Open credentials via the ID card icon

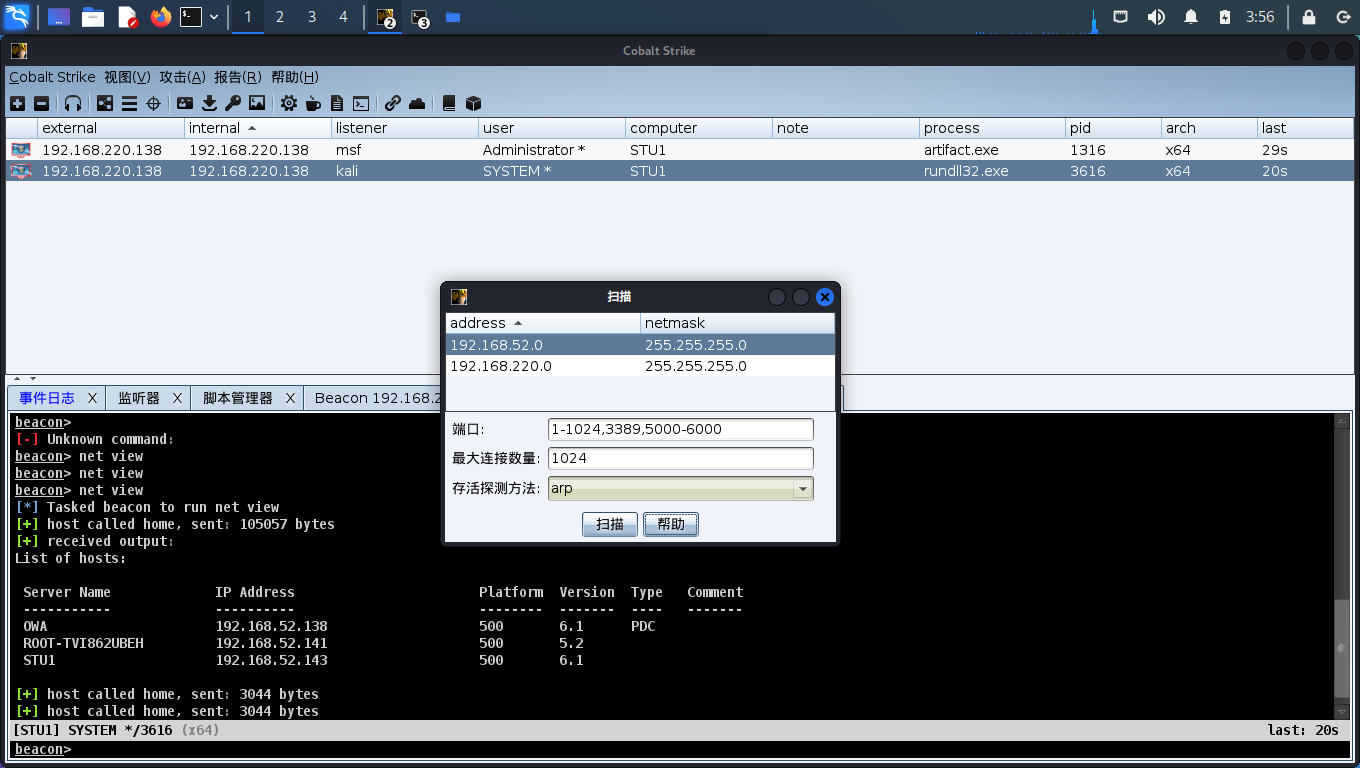tap(185, 103)
